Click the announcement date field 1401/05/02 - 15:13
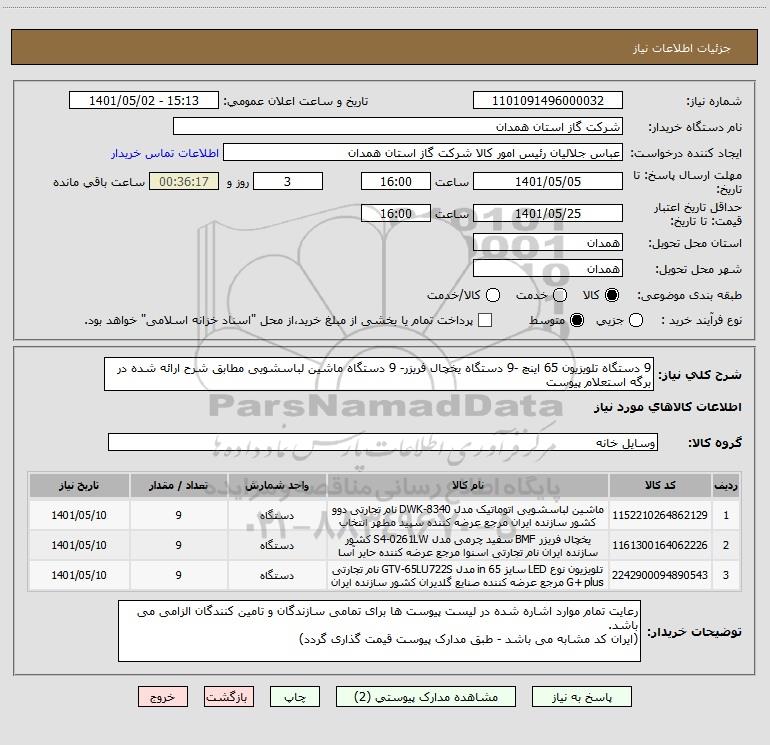770x745 pixels. [144, 101]
